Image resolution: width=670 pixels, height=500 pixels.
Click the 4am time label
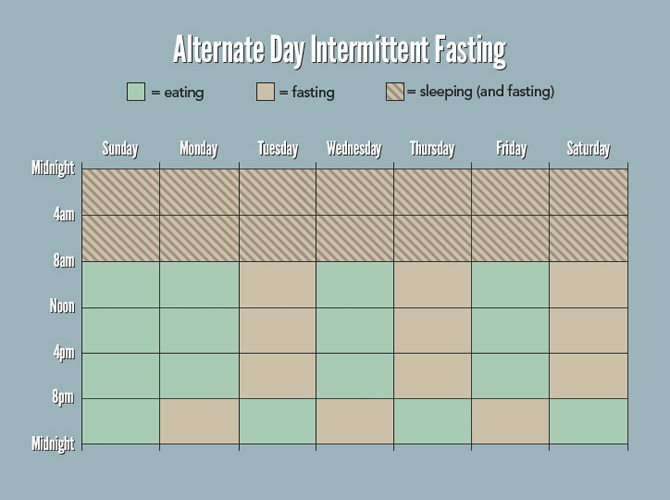pyautogui.click(x=64, y=214)
